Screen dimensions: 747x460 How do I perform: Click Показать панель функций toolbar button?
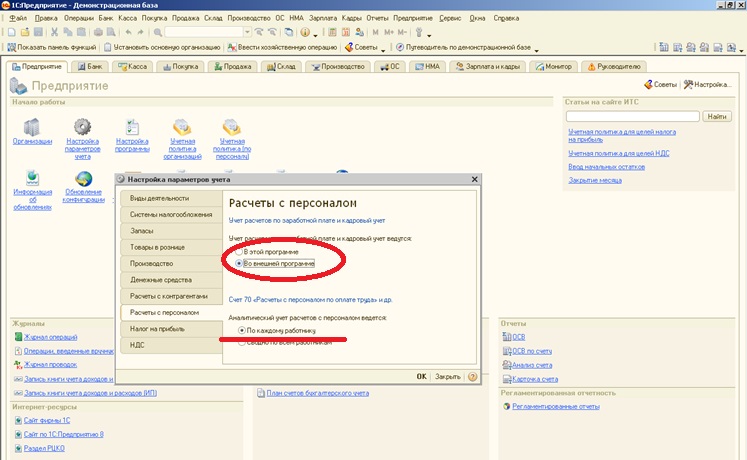coord(52,47)
